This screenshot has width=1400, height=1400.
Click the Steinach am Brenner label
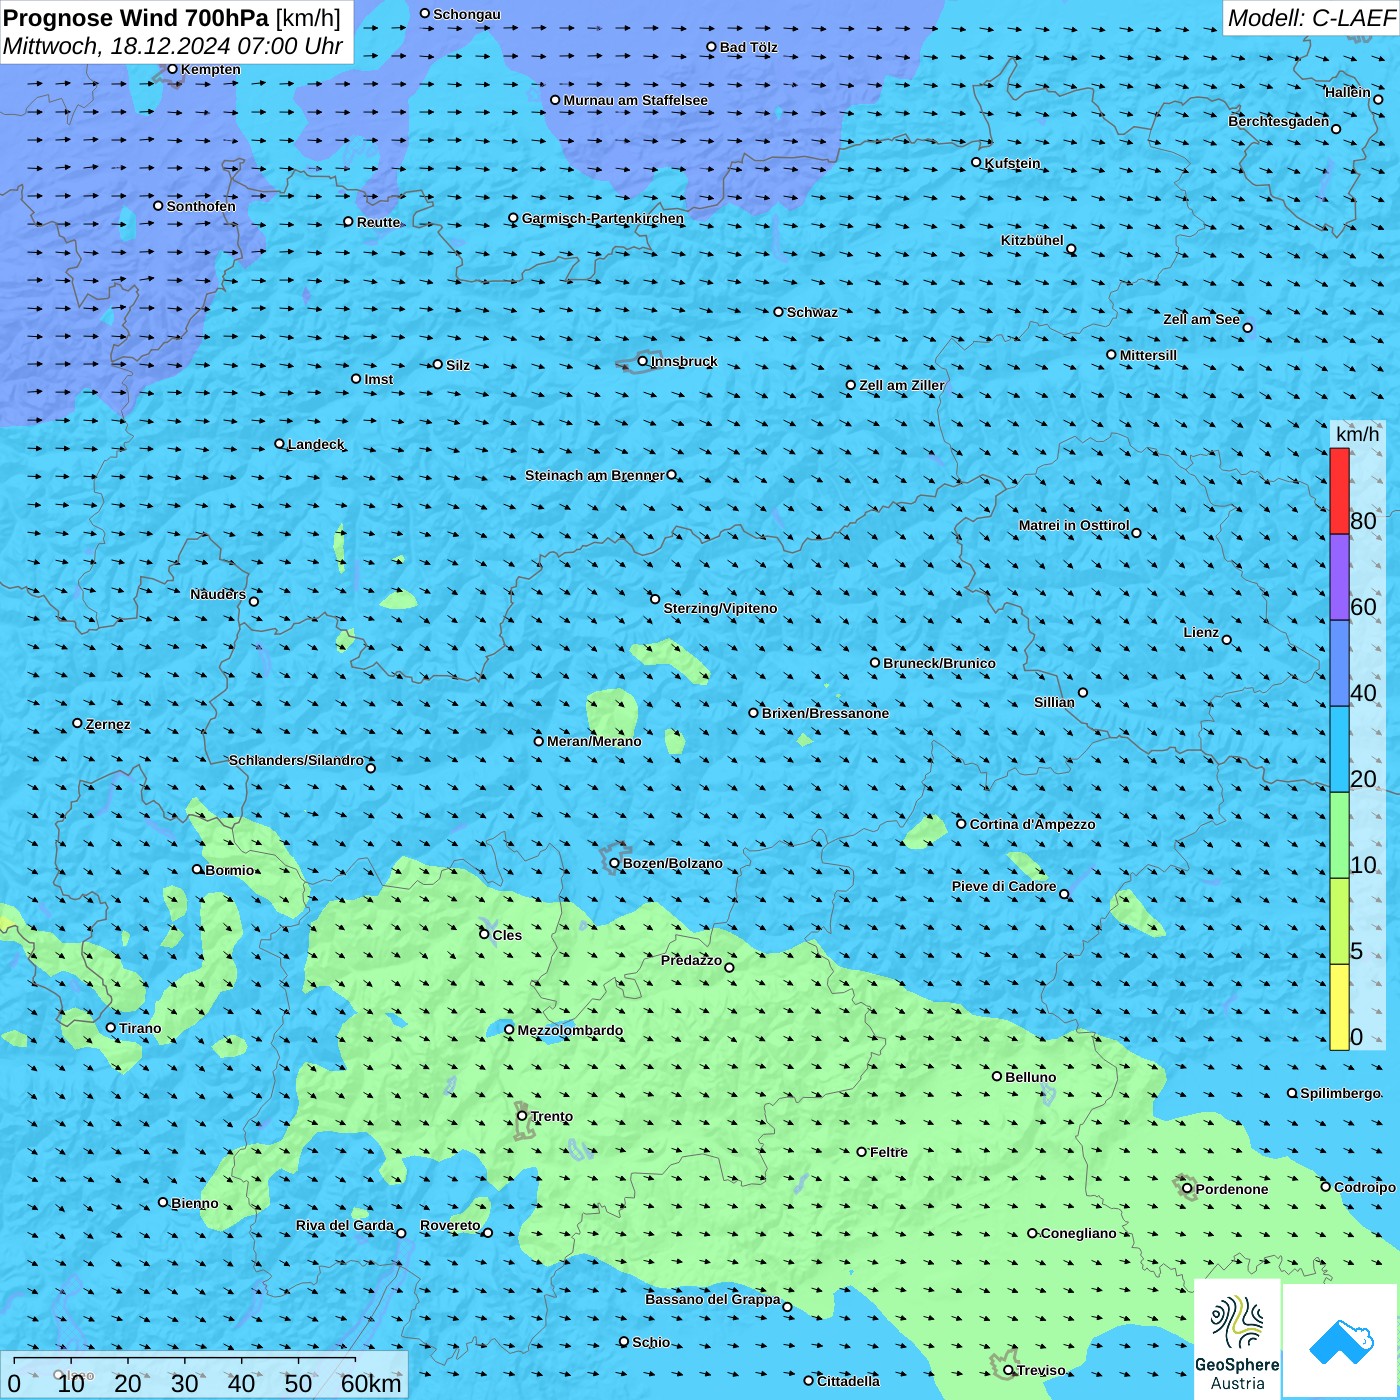[594, 475]
